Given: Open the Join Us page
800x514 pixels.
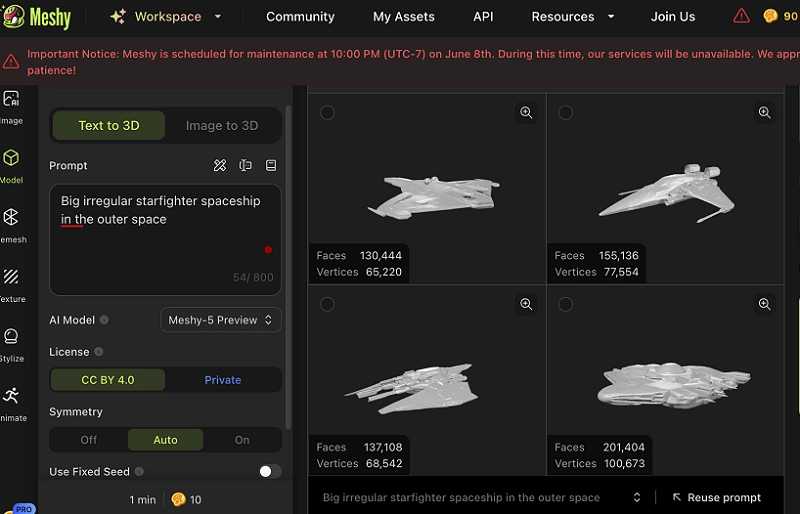Looking at the screenshot, I should tap(673, 17).
